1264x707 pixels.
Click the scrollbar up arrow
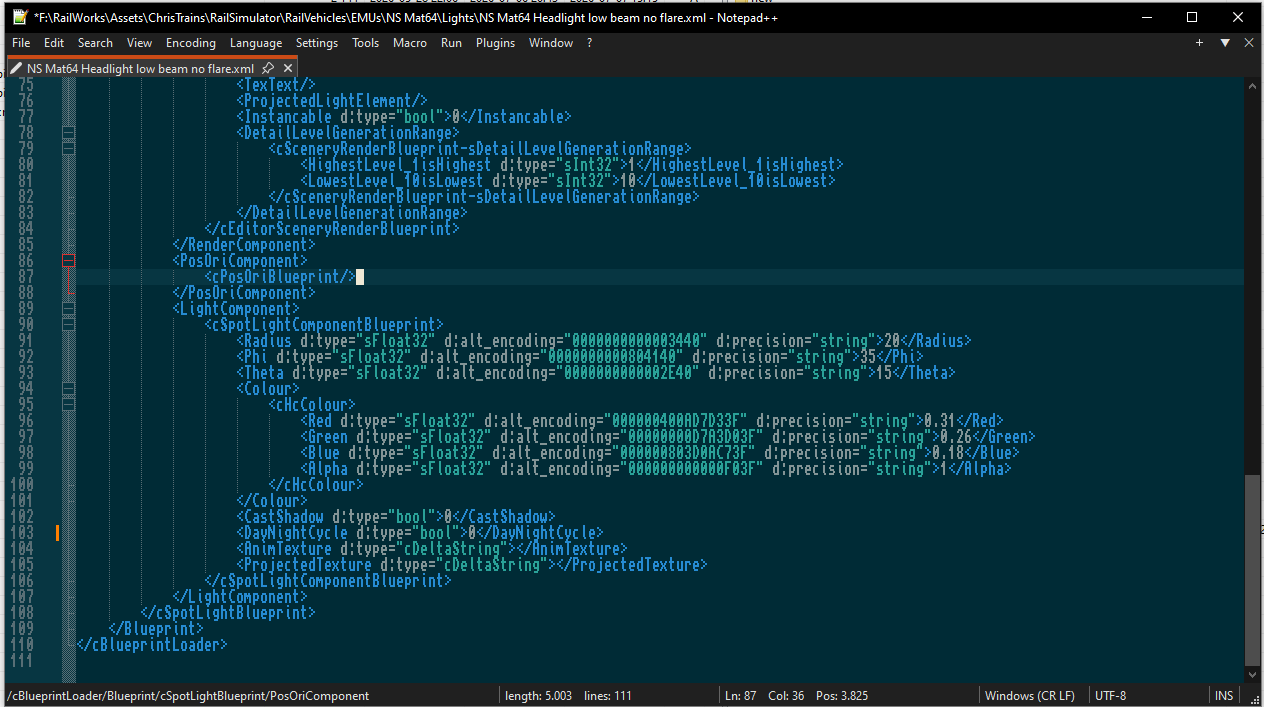[x=1252, y=88]
